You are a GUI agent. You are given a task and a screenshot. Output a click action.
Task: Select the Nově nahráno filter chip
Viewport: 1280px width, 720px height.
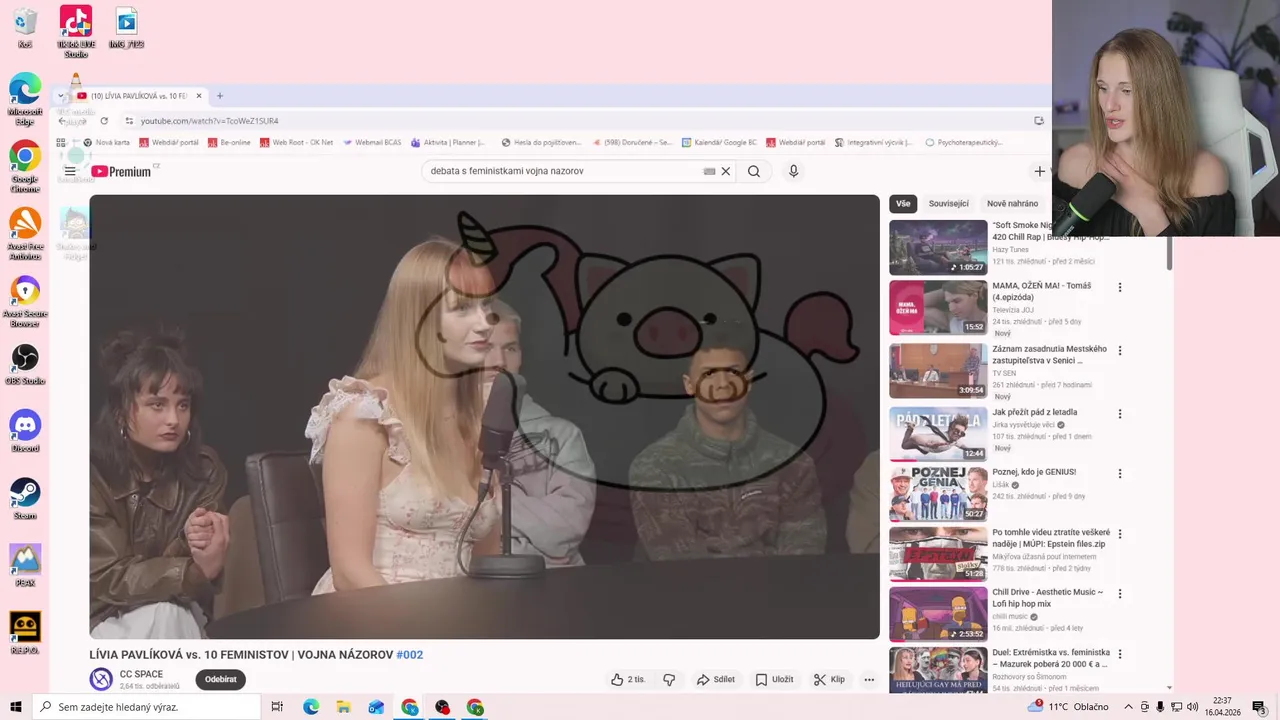pyautogui.click(x=1012, y=203)
